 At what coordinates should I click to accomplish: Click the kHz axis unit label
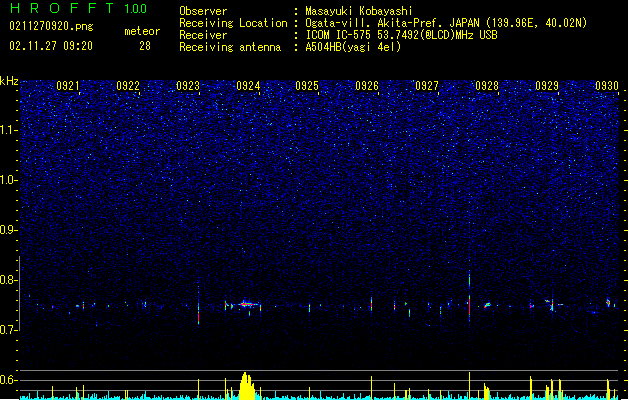9,81
